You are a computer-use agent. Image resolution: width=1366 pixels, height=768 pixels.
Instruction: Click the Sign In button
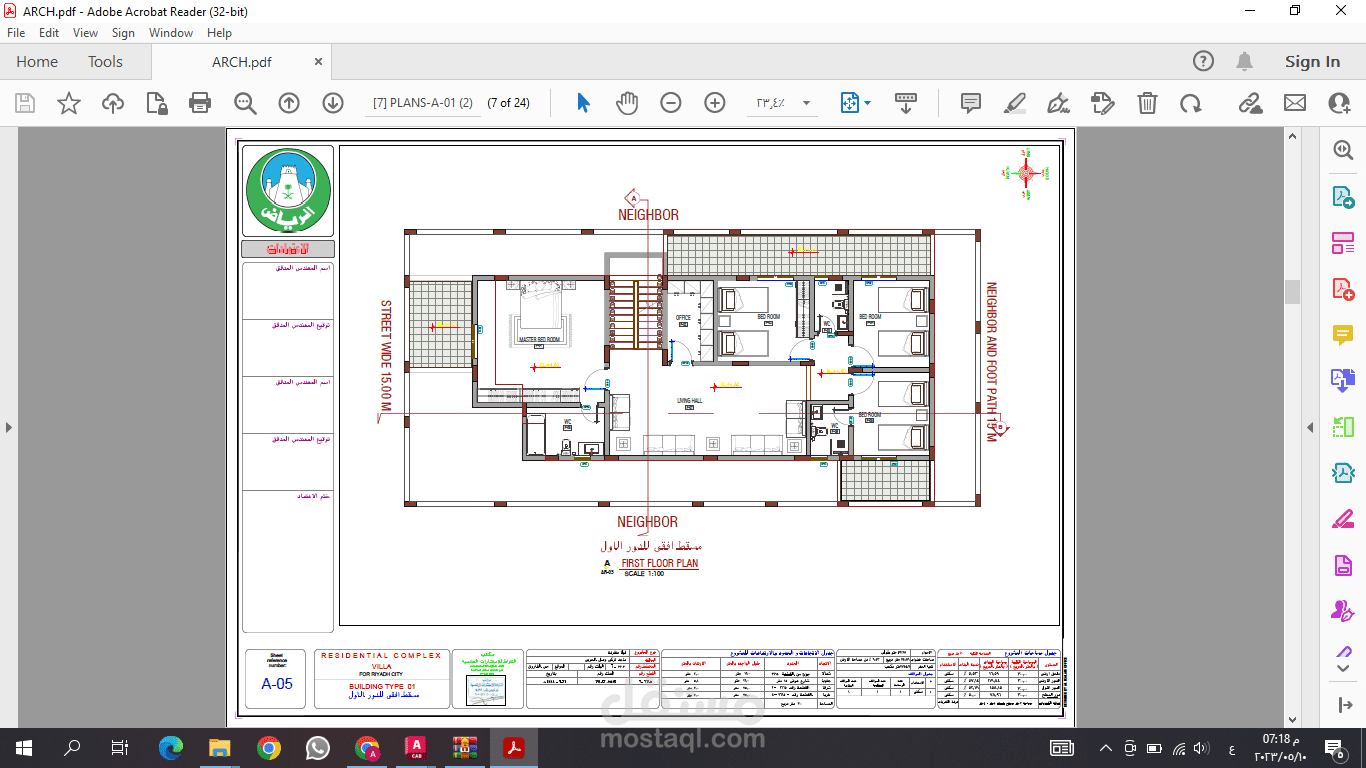[x=1312, y=62]
